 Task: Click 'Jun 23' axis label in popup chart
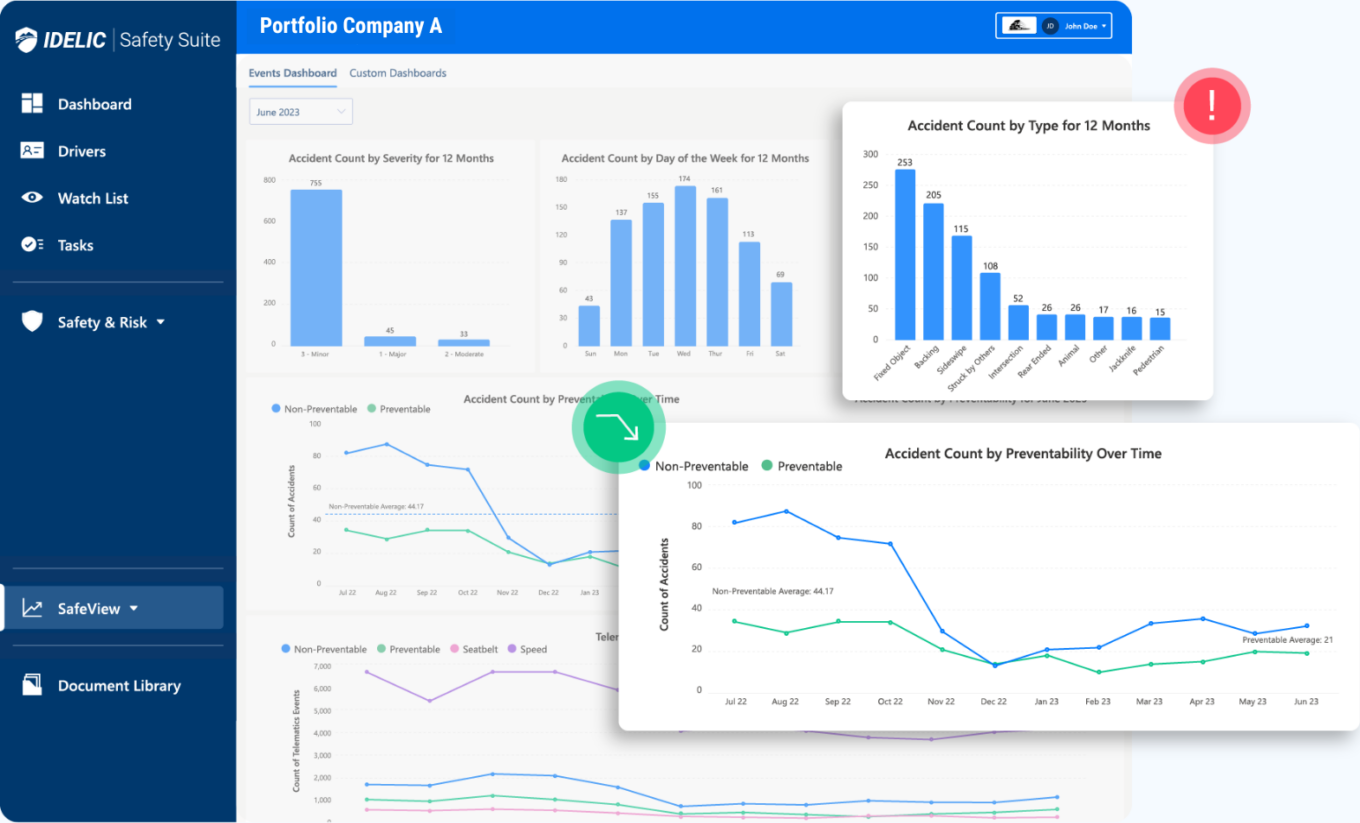[x=1306, y=702]
